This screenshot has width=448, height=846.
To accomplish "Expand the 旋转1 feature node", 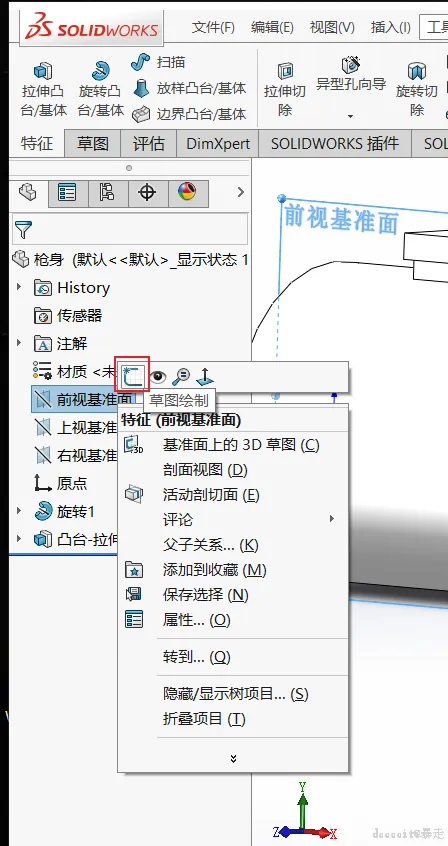I will 19,510.
